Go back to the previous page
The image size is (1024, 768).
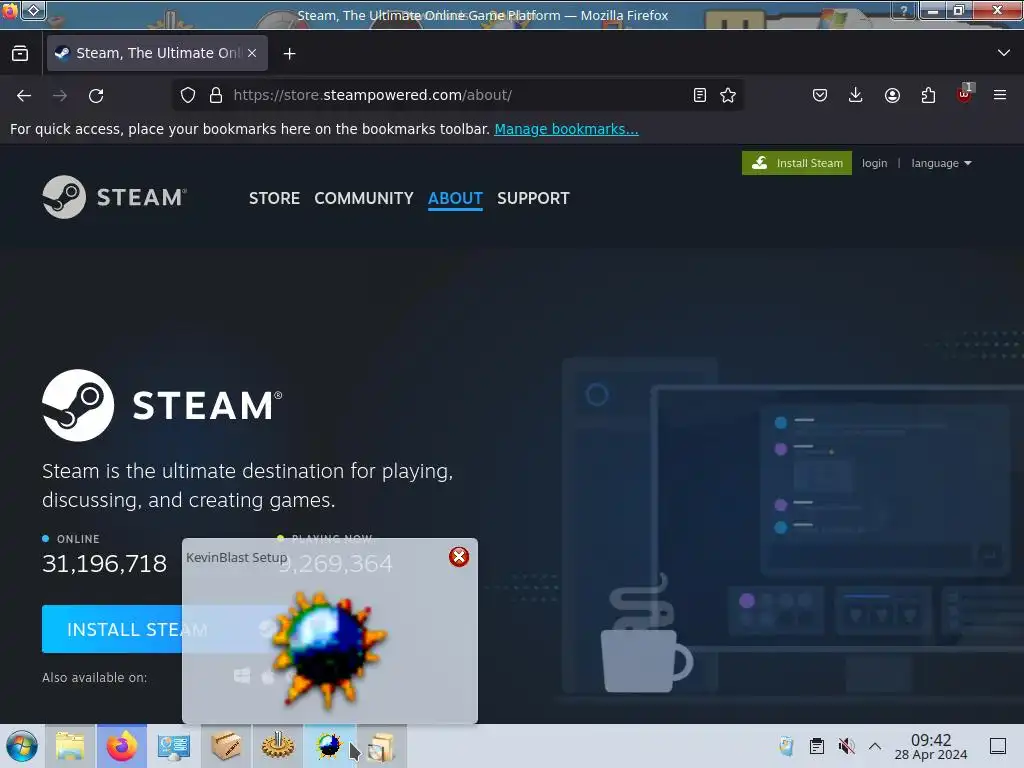click(24, 95)
